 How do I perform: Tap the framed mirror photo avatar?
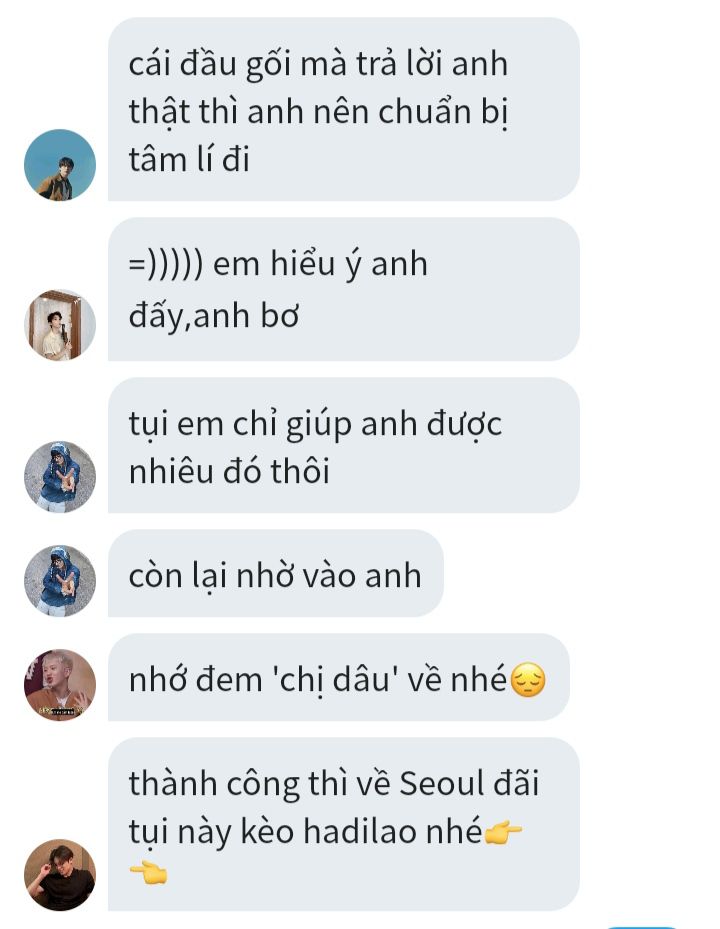(60, 325)
